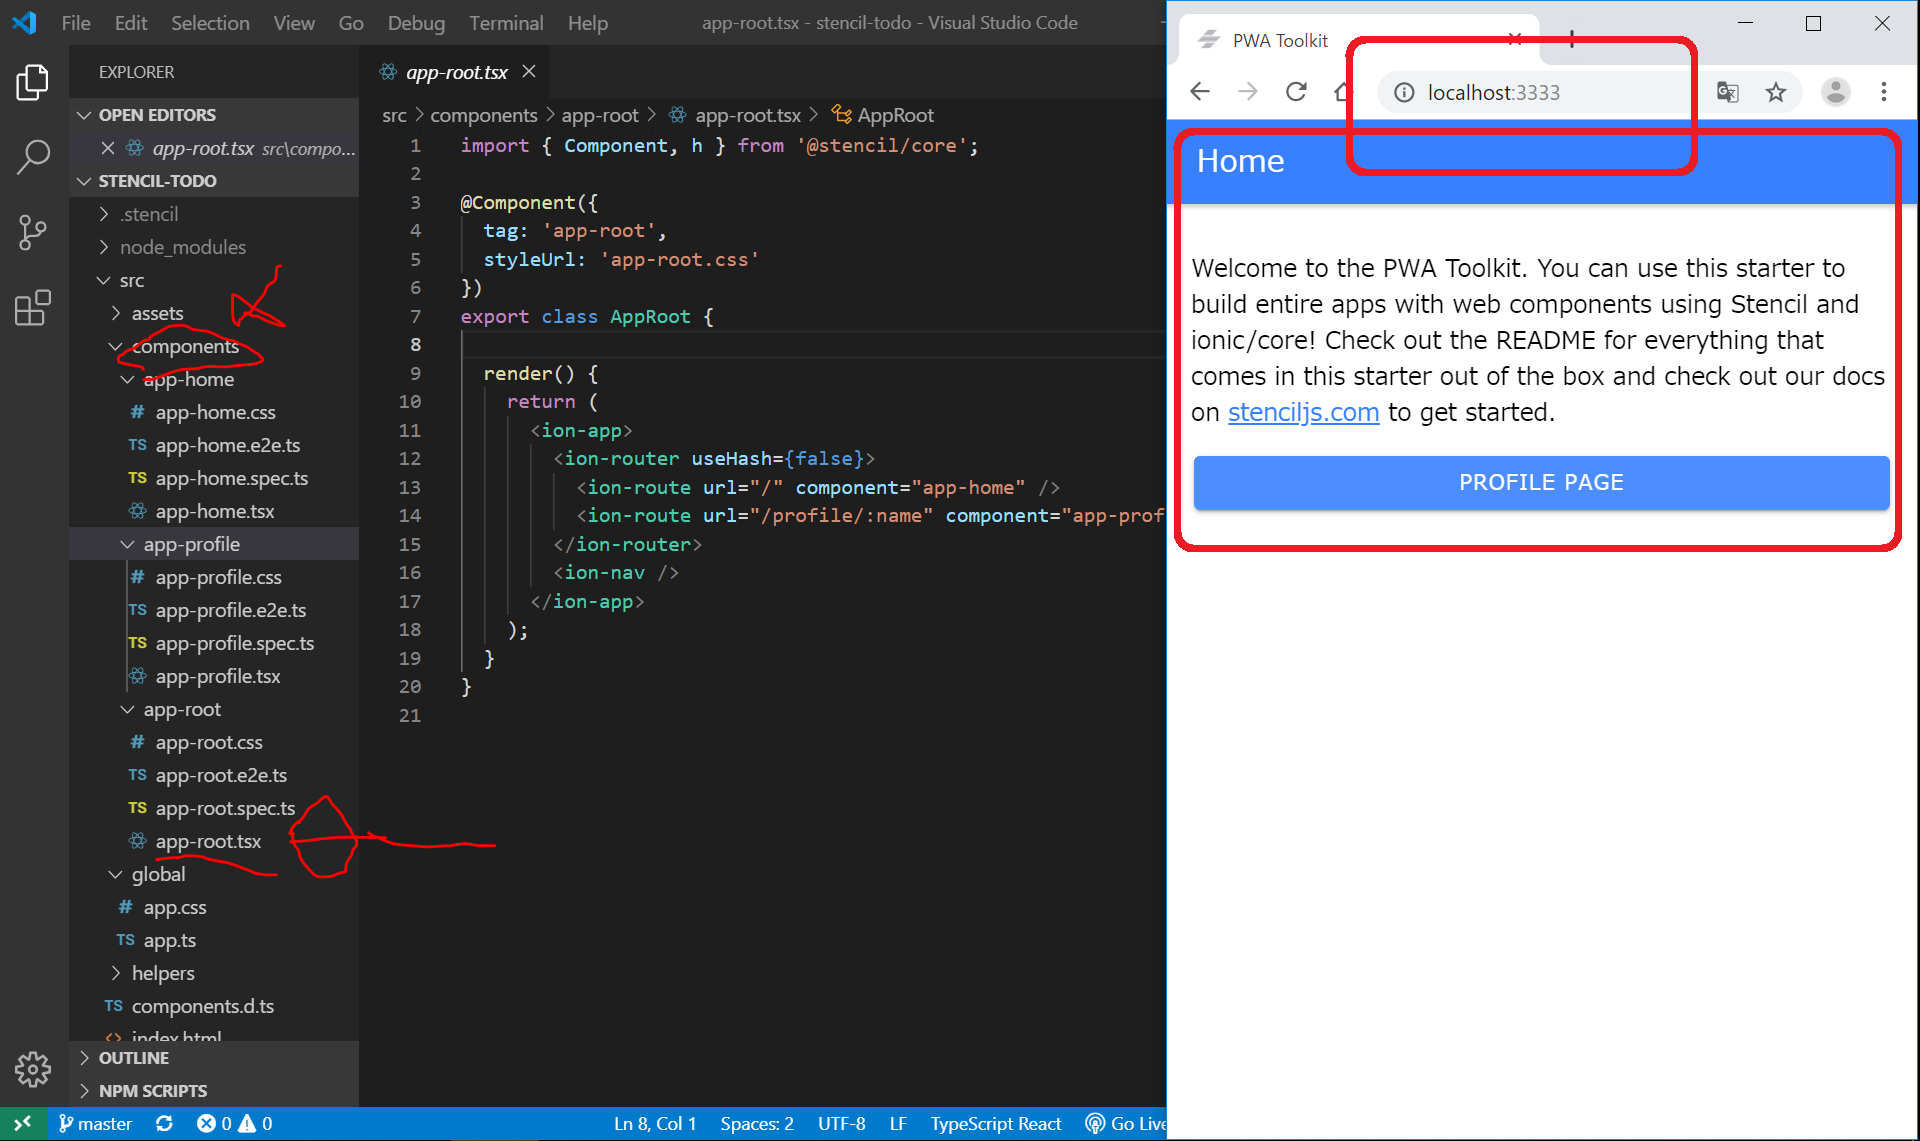1920x1141 pixels.
Task: Click the browser reload button
Action: (x=1296, y=92)
